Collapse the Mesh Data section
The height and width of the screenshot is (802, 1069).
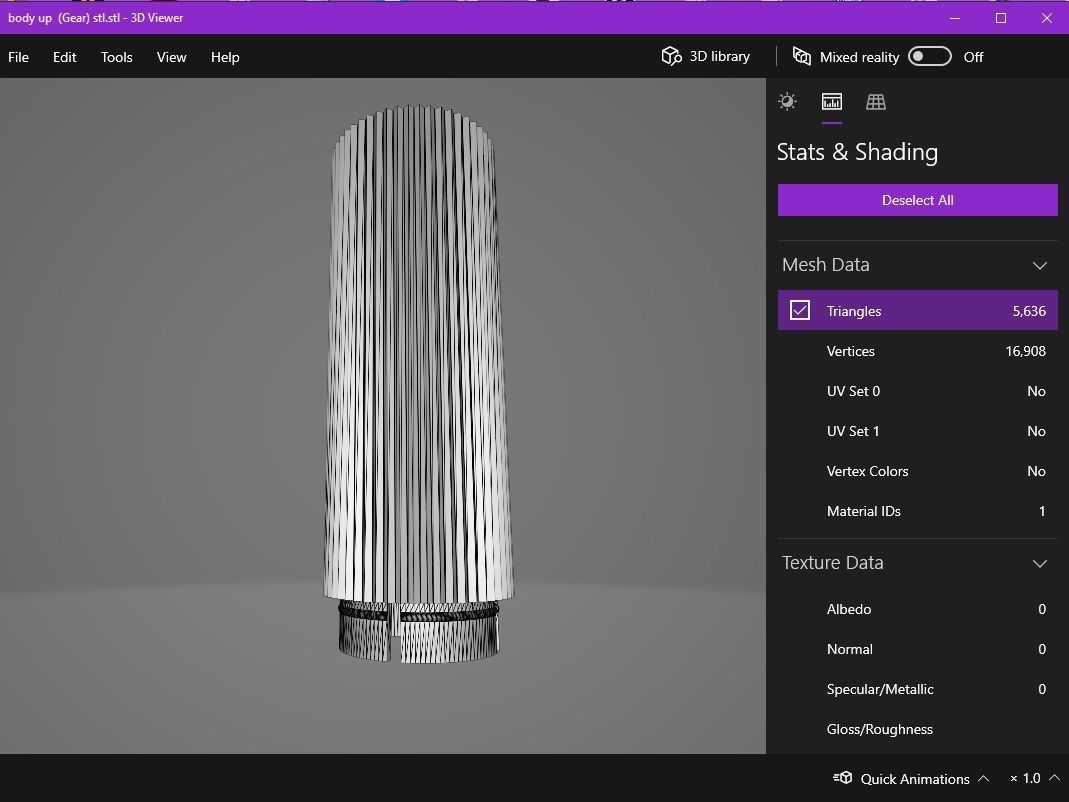[x=1039, y=265]
